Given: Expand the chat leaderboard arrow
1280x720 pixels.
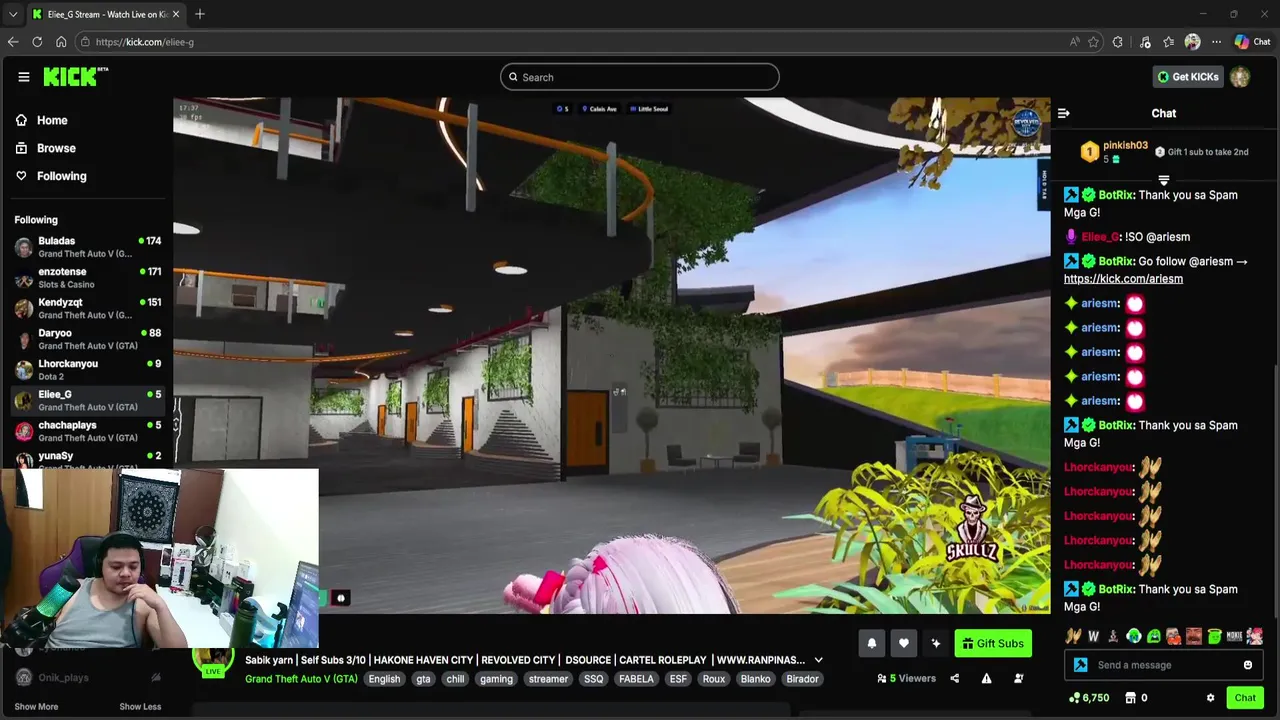Looking at the screenshot, I should click(x=1164, y=180).
